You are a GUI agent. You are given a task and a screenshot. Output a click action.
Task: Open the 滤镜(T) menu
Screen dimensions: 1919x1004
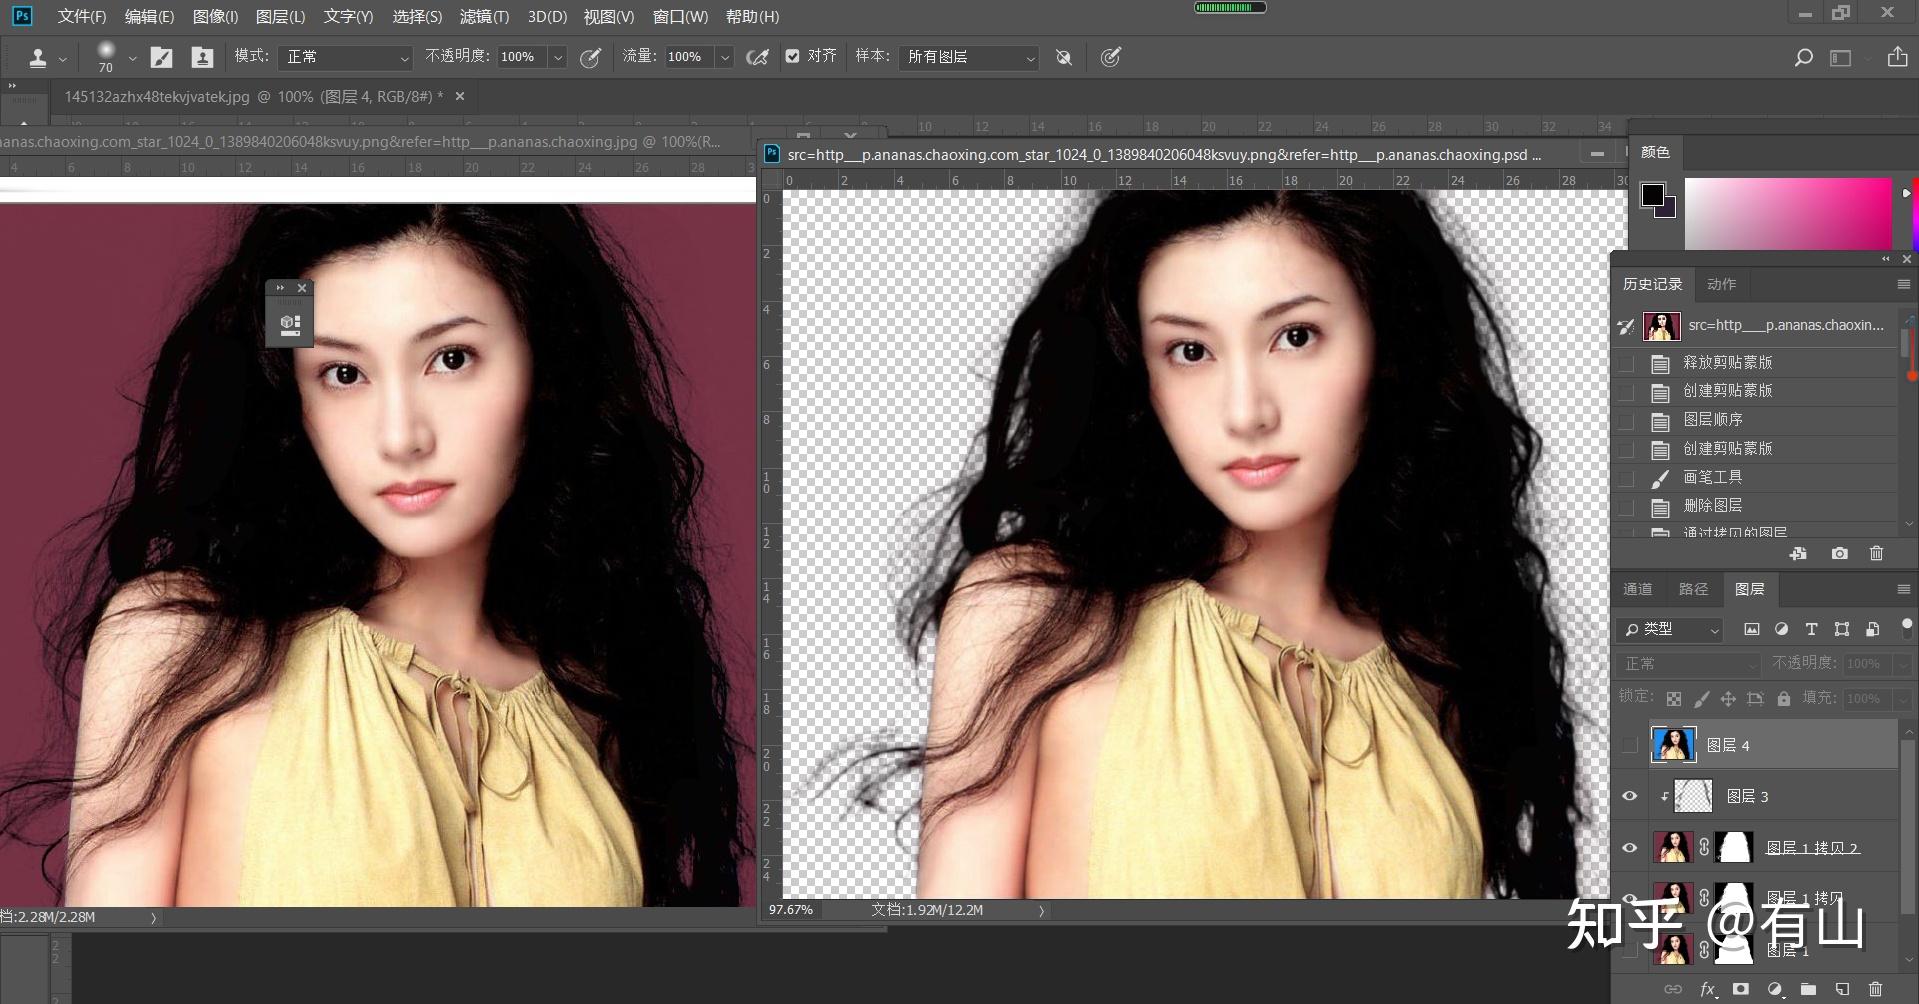[484, 17]
